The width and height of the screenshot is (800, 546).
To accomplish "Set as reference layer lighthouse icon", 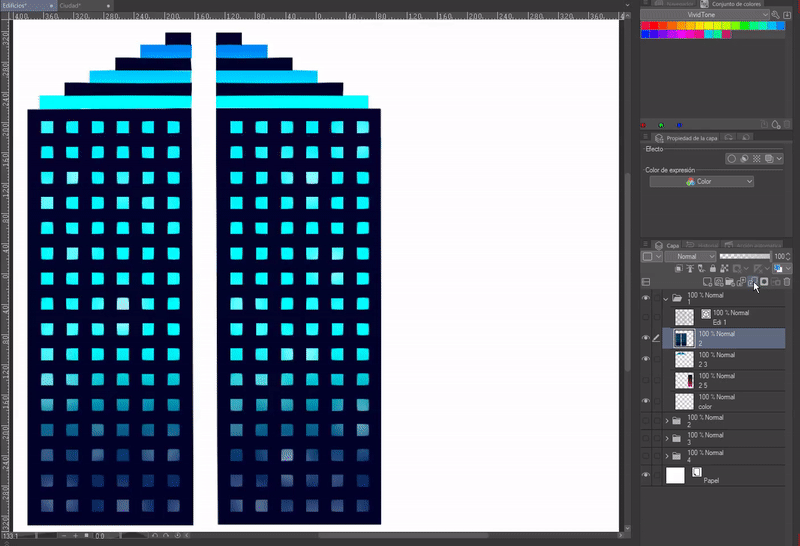I will pos(690,268).
